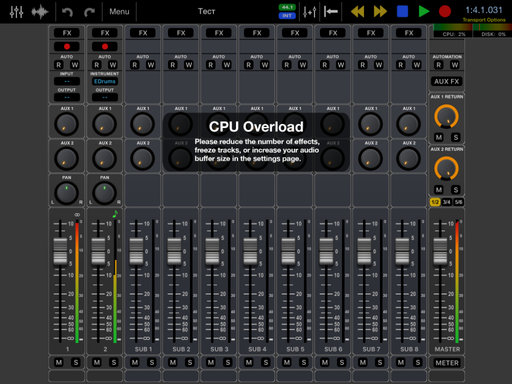The width and height of the screenshot is (512, 384).
Task: Click the AUX 1 knob of SUB 8
Action: tap(408, 124)
